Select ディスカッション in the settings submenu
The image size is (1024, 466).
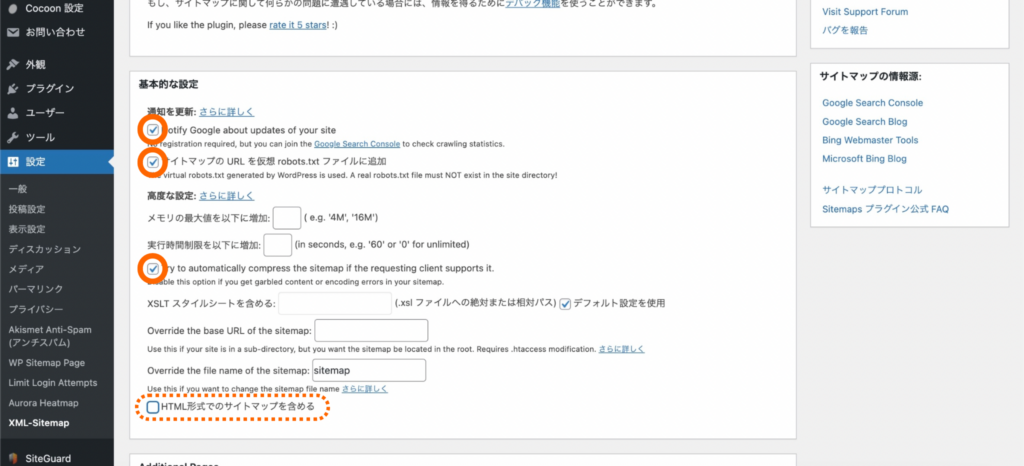pos(44,249)
